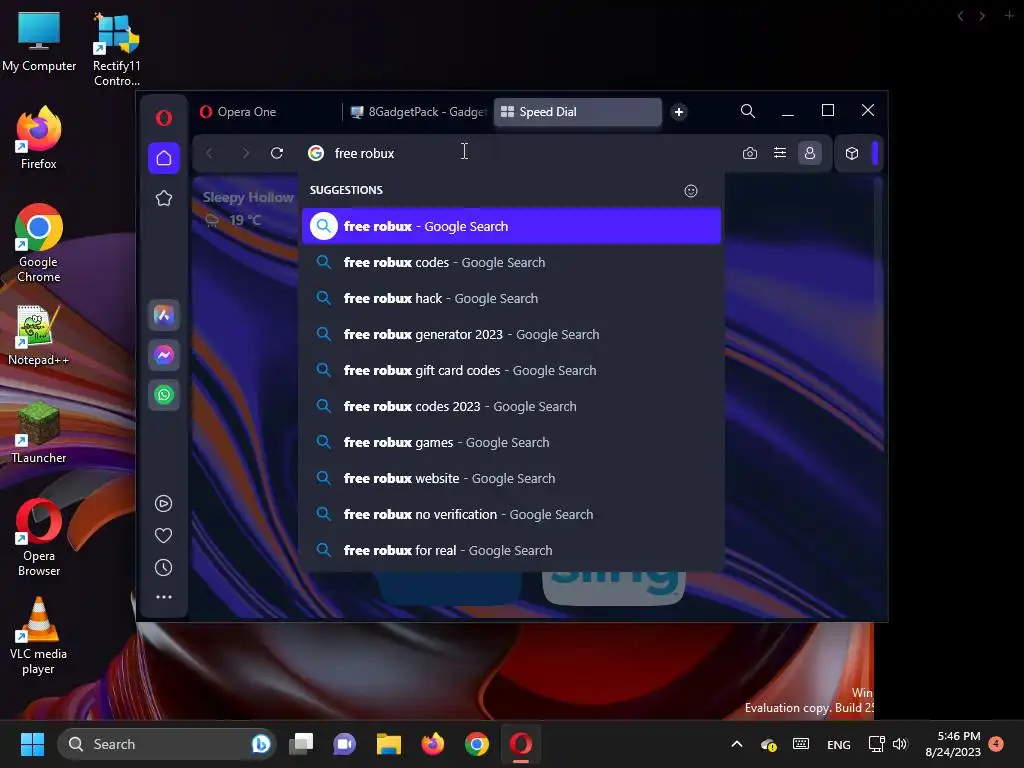
Task: Open Aria AI in Opera sidebar
Action: (164, 315)
